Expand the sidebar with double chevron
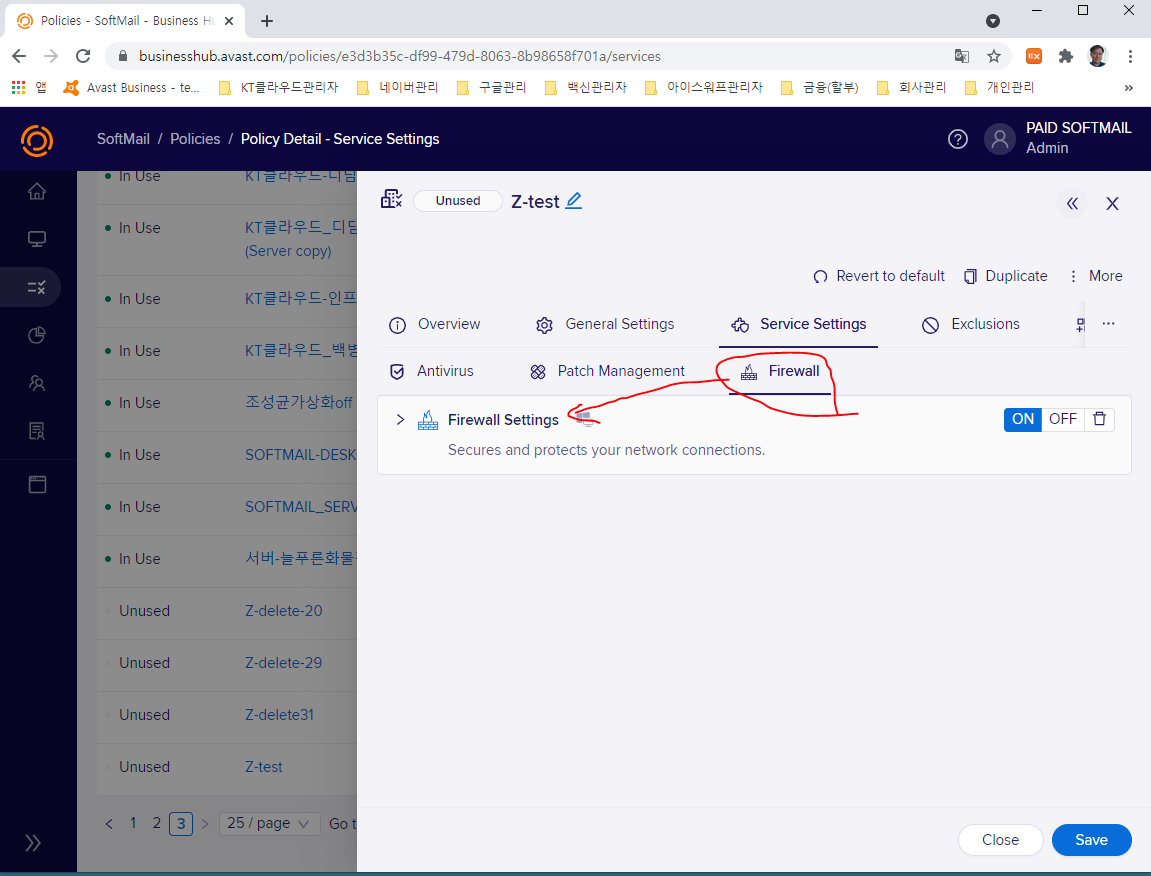This screenshot has height=876, width=1151. click(33, 842)
